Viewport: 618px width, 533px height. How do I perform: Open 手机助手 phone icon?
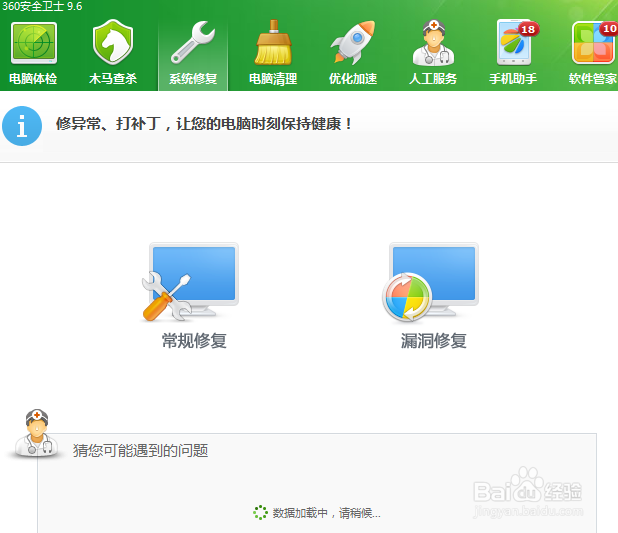tap(514, 42)
